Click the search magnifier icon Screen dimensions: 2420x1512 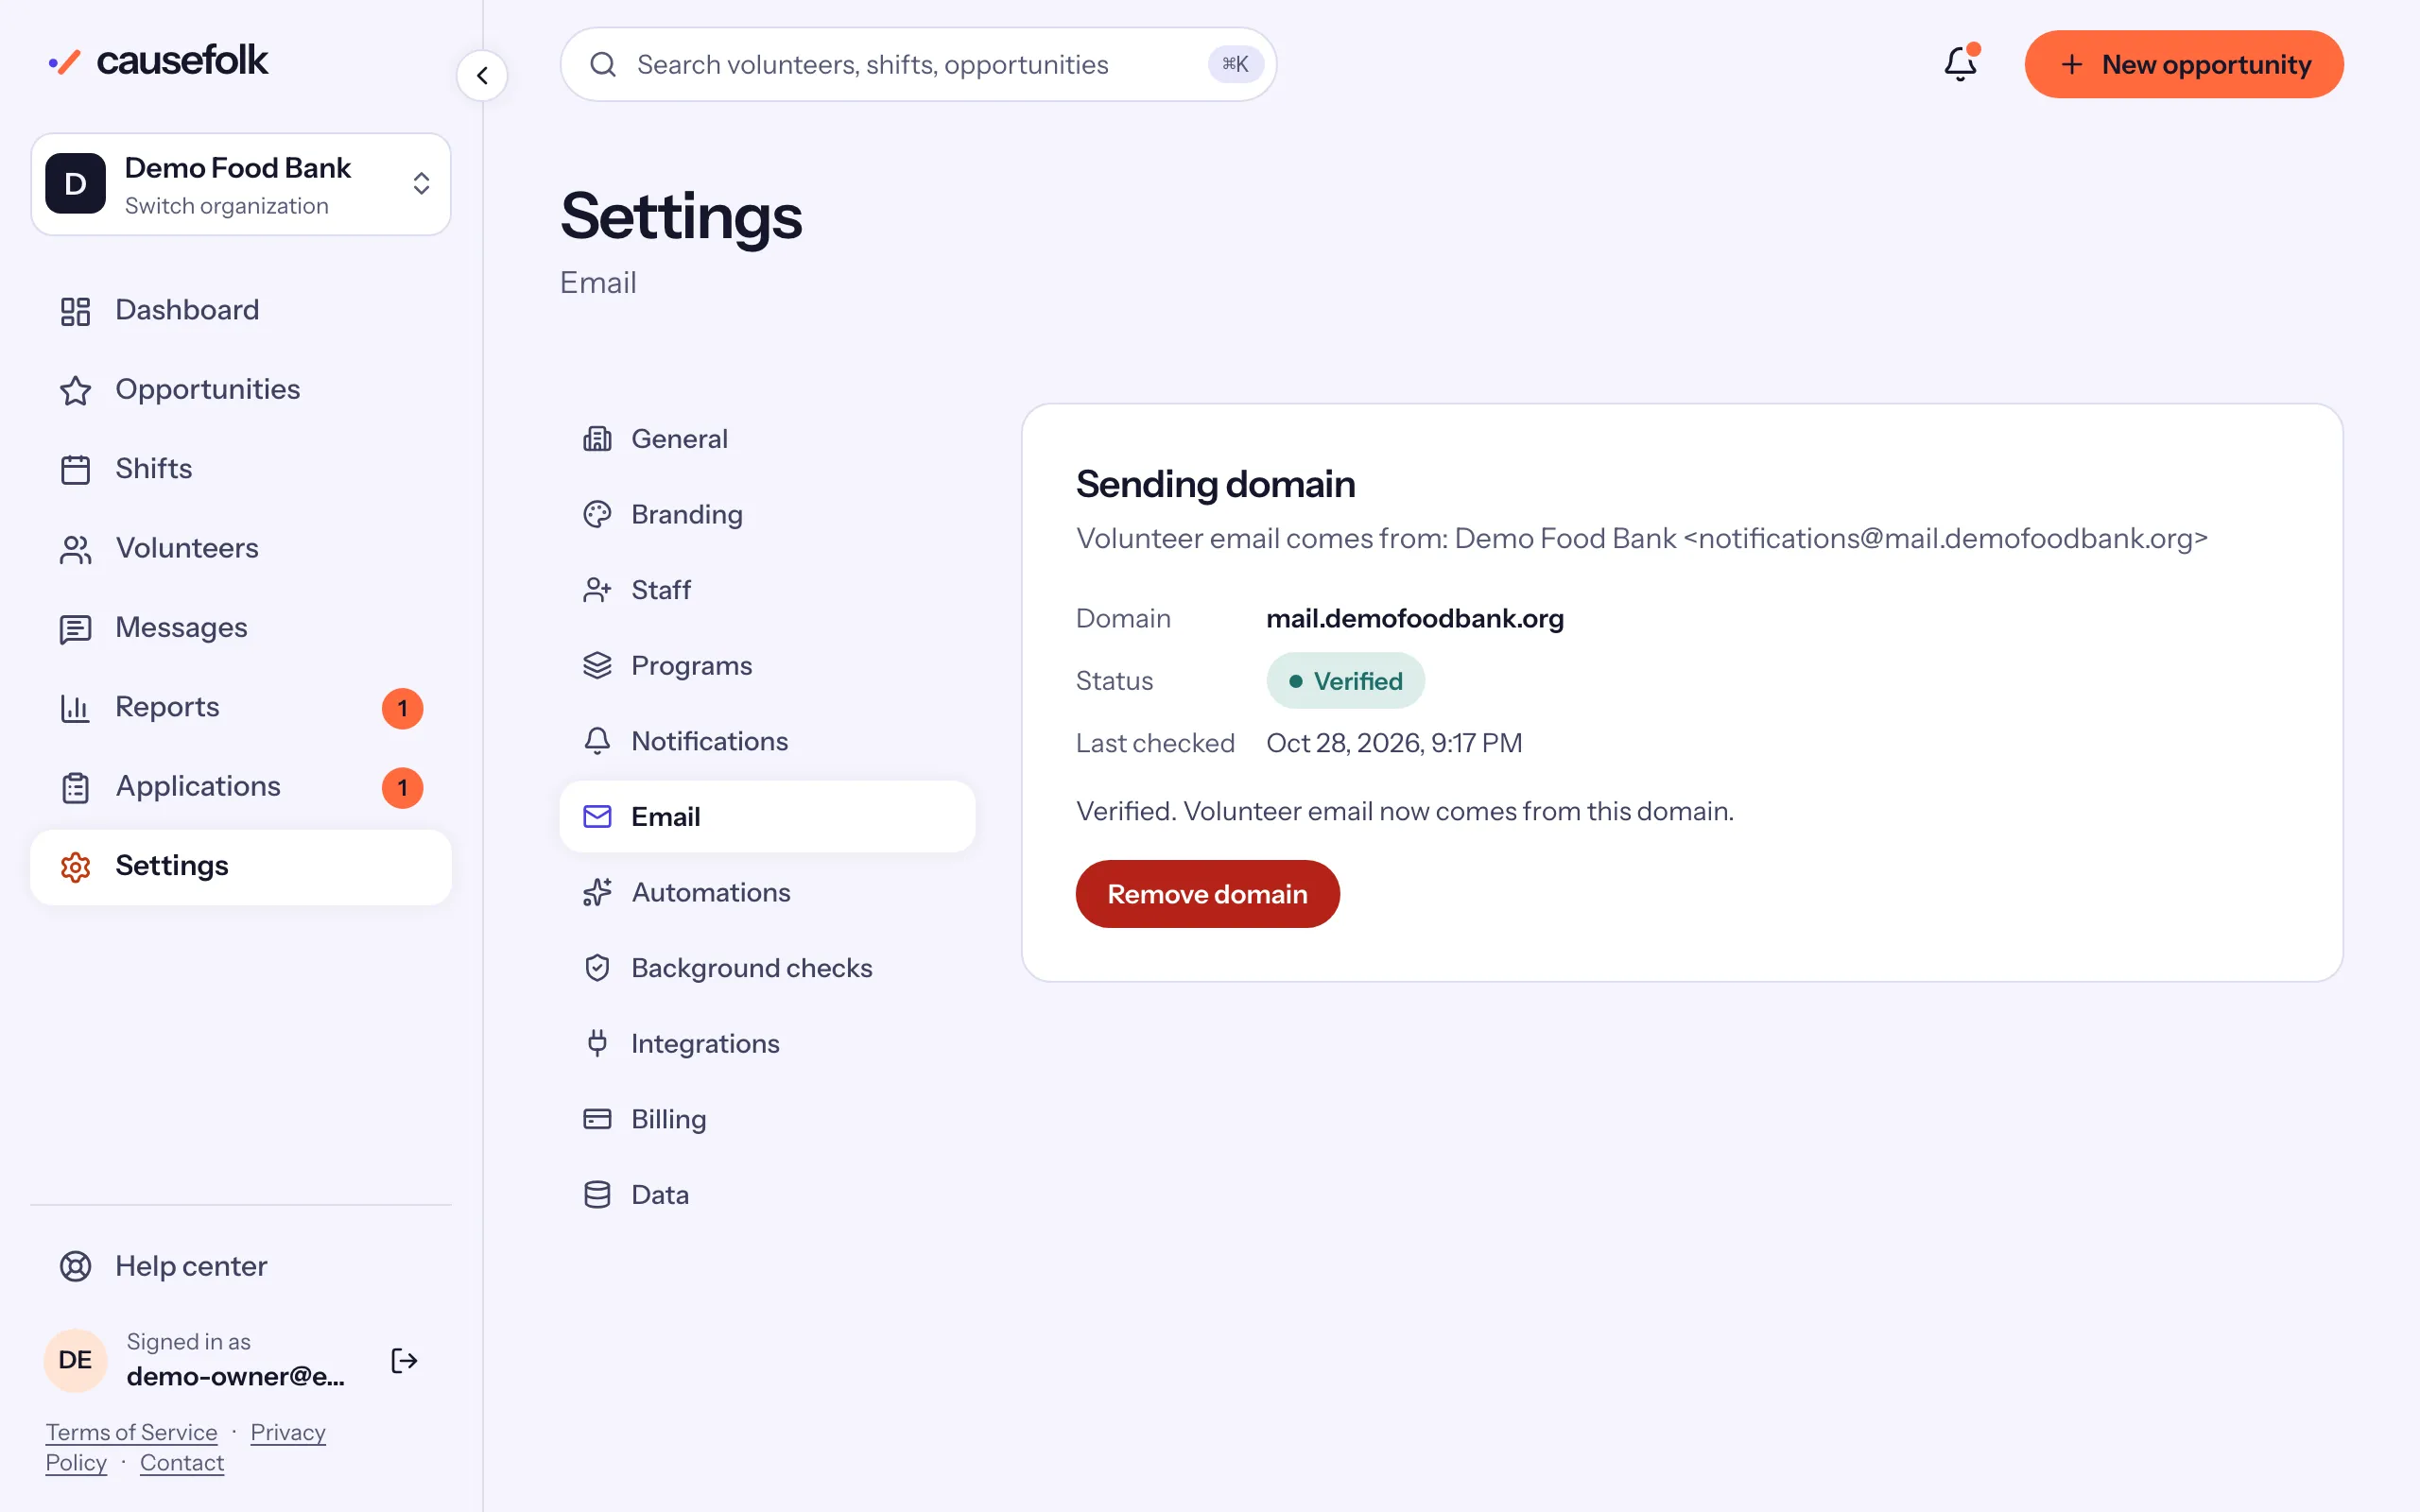coord(603,65)
